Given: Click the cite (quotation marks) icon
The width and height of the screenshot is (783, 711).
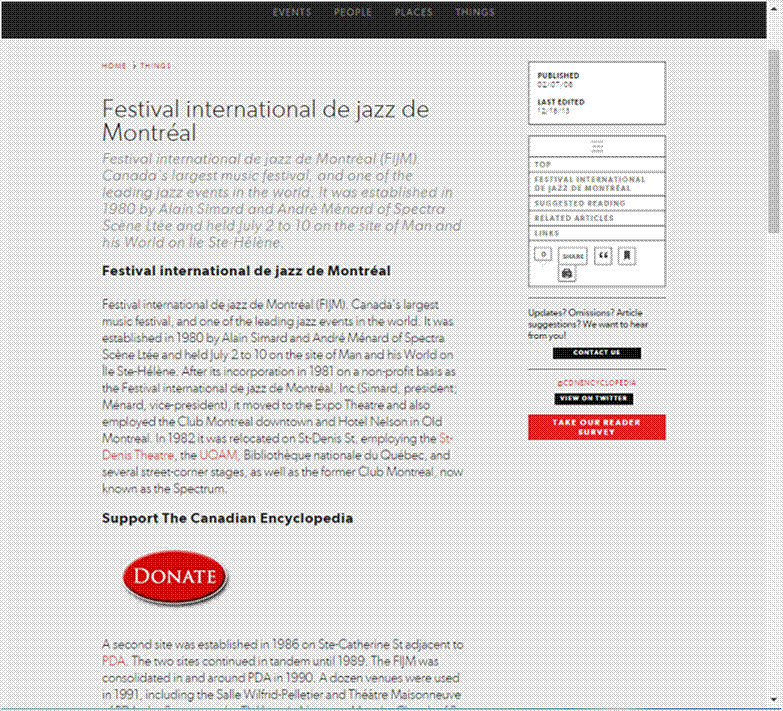Looking at the screenshot, I should tap(603, 256).
